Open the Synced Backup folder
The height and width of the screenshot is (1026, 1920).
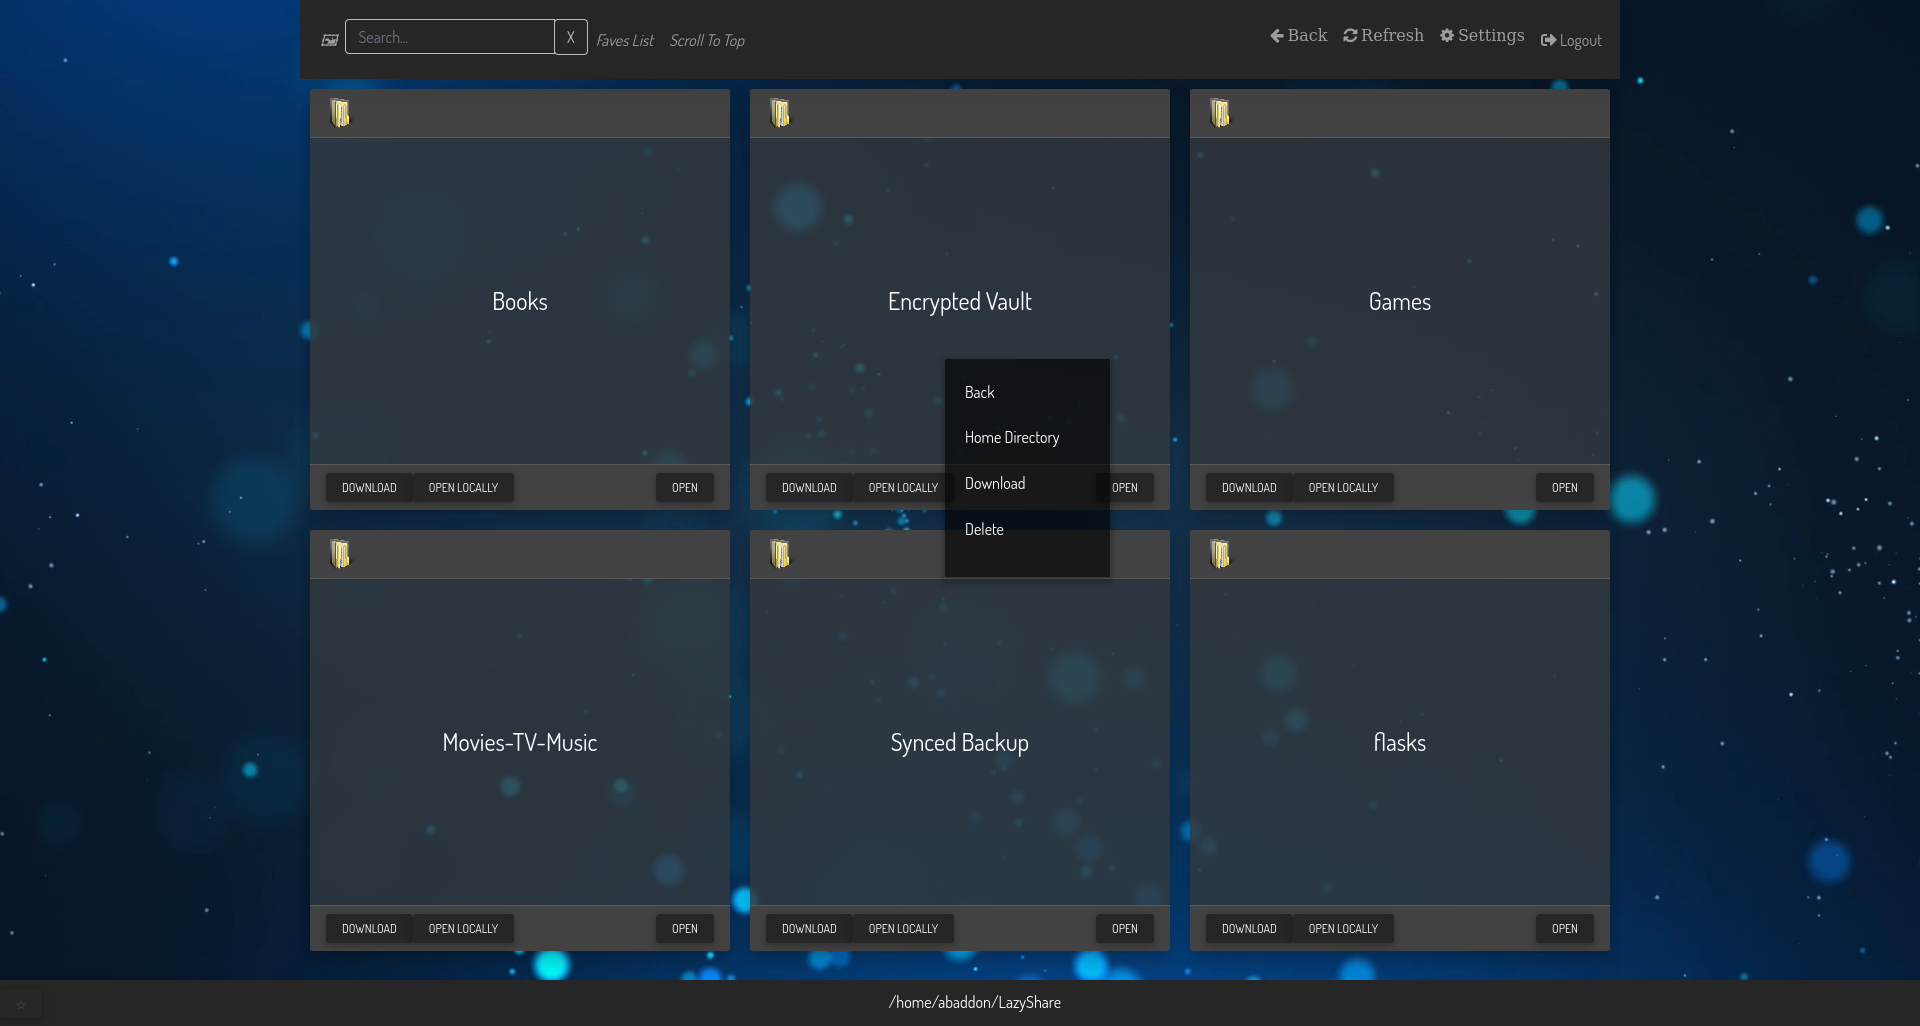click(1125, 929)
